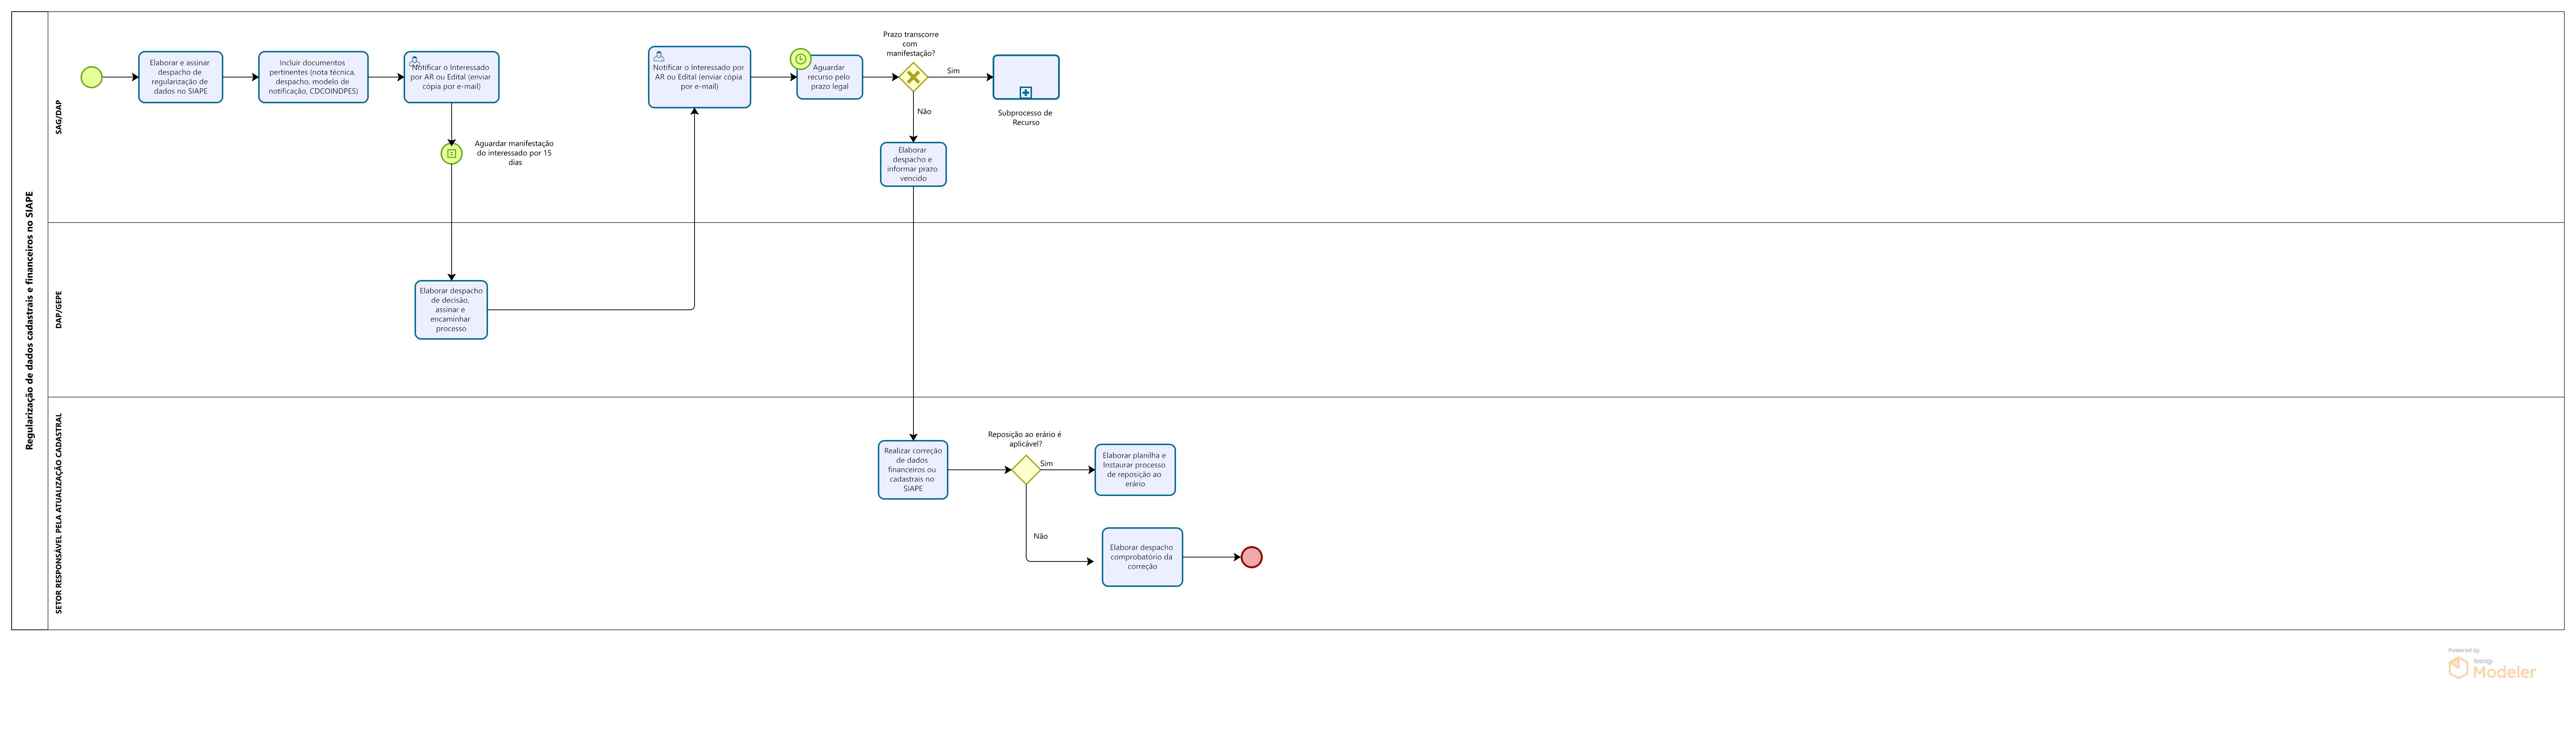This screenshot has height=736, width=2576.
Task: Select pool title 'Regularização de dados cadastrais'
Action: point(30,321)
